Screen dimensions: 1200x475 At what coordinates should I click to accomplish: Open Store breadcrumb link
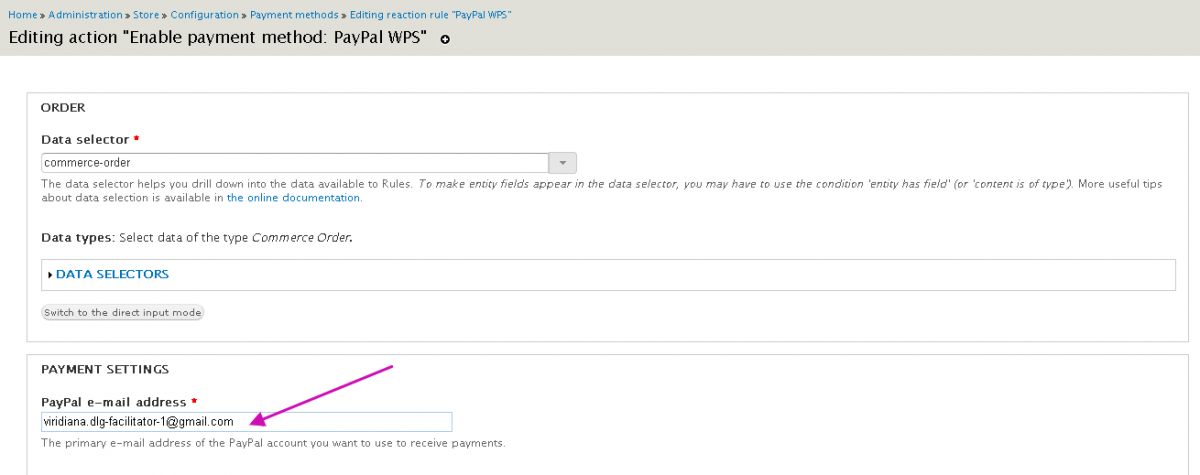(x=146, y=15)
